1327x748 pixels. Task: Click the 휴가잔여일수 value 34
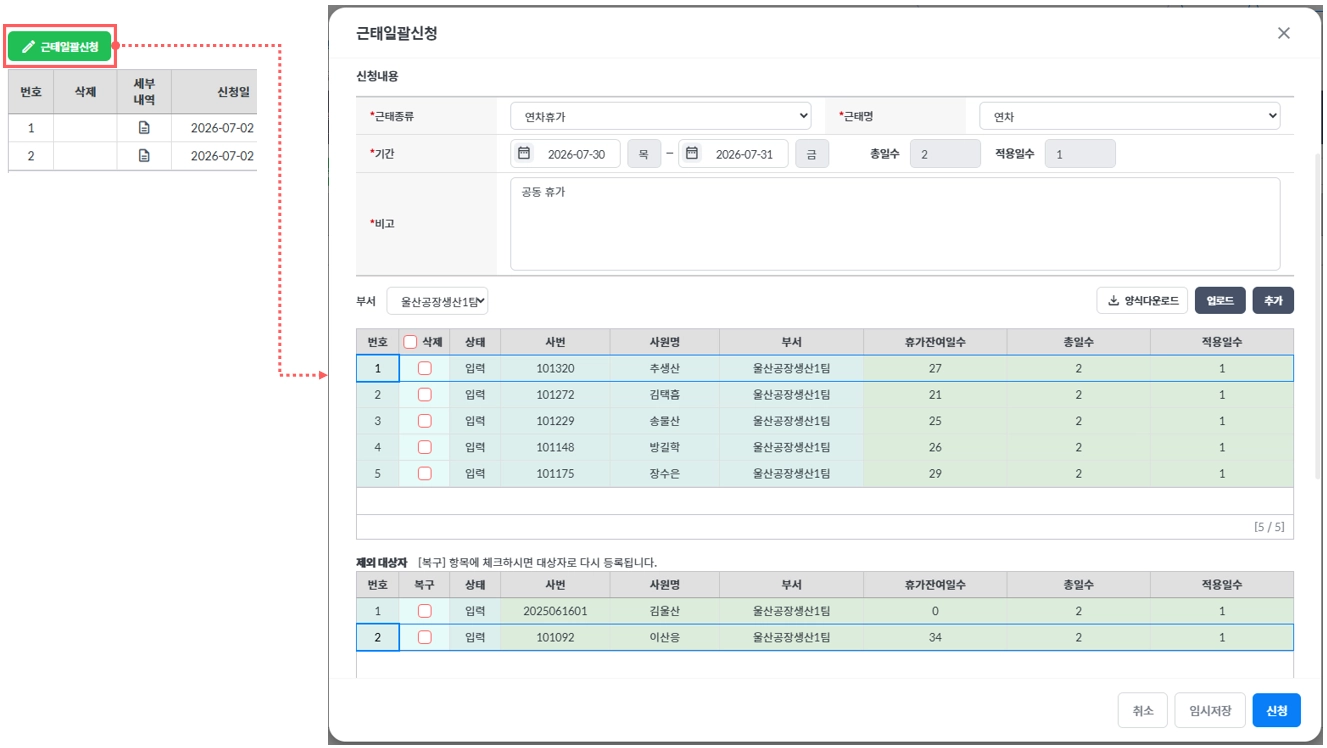click(935, 637)
